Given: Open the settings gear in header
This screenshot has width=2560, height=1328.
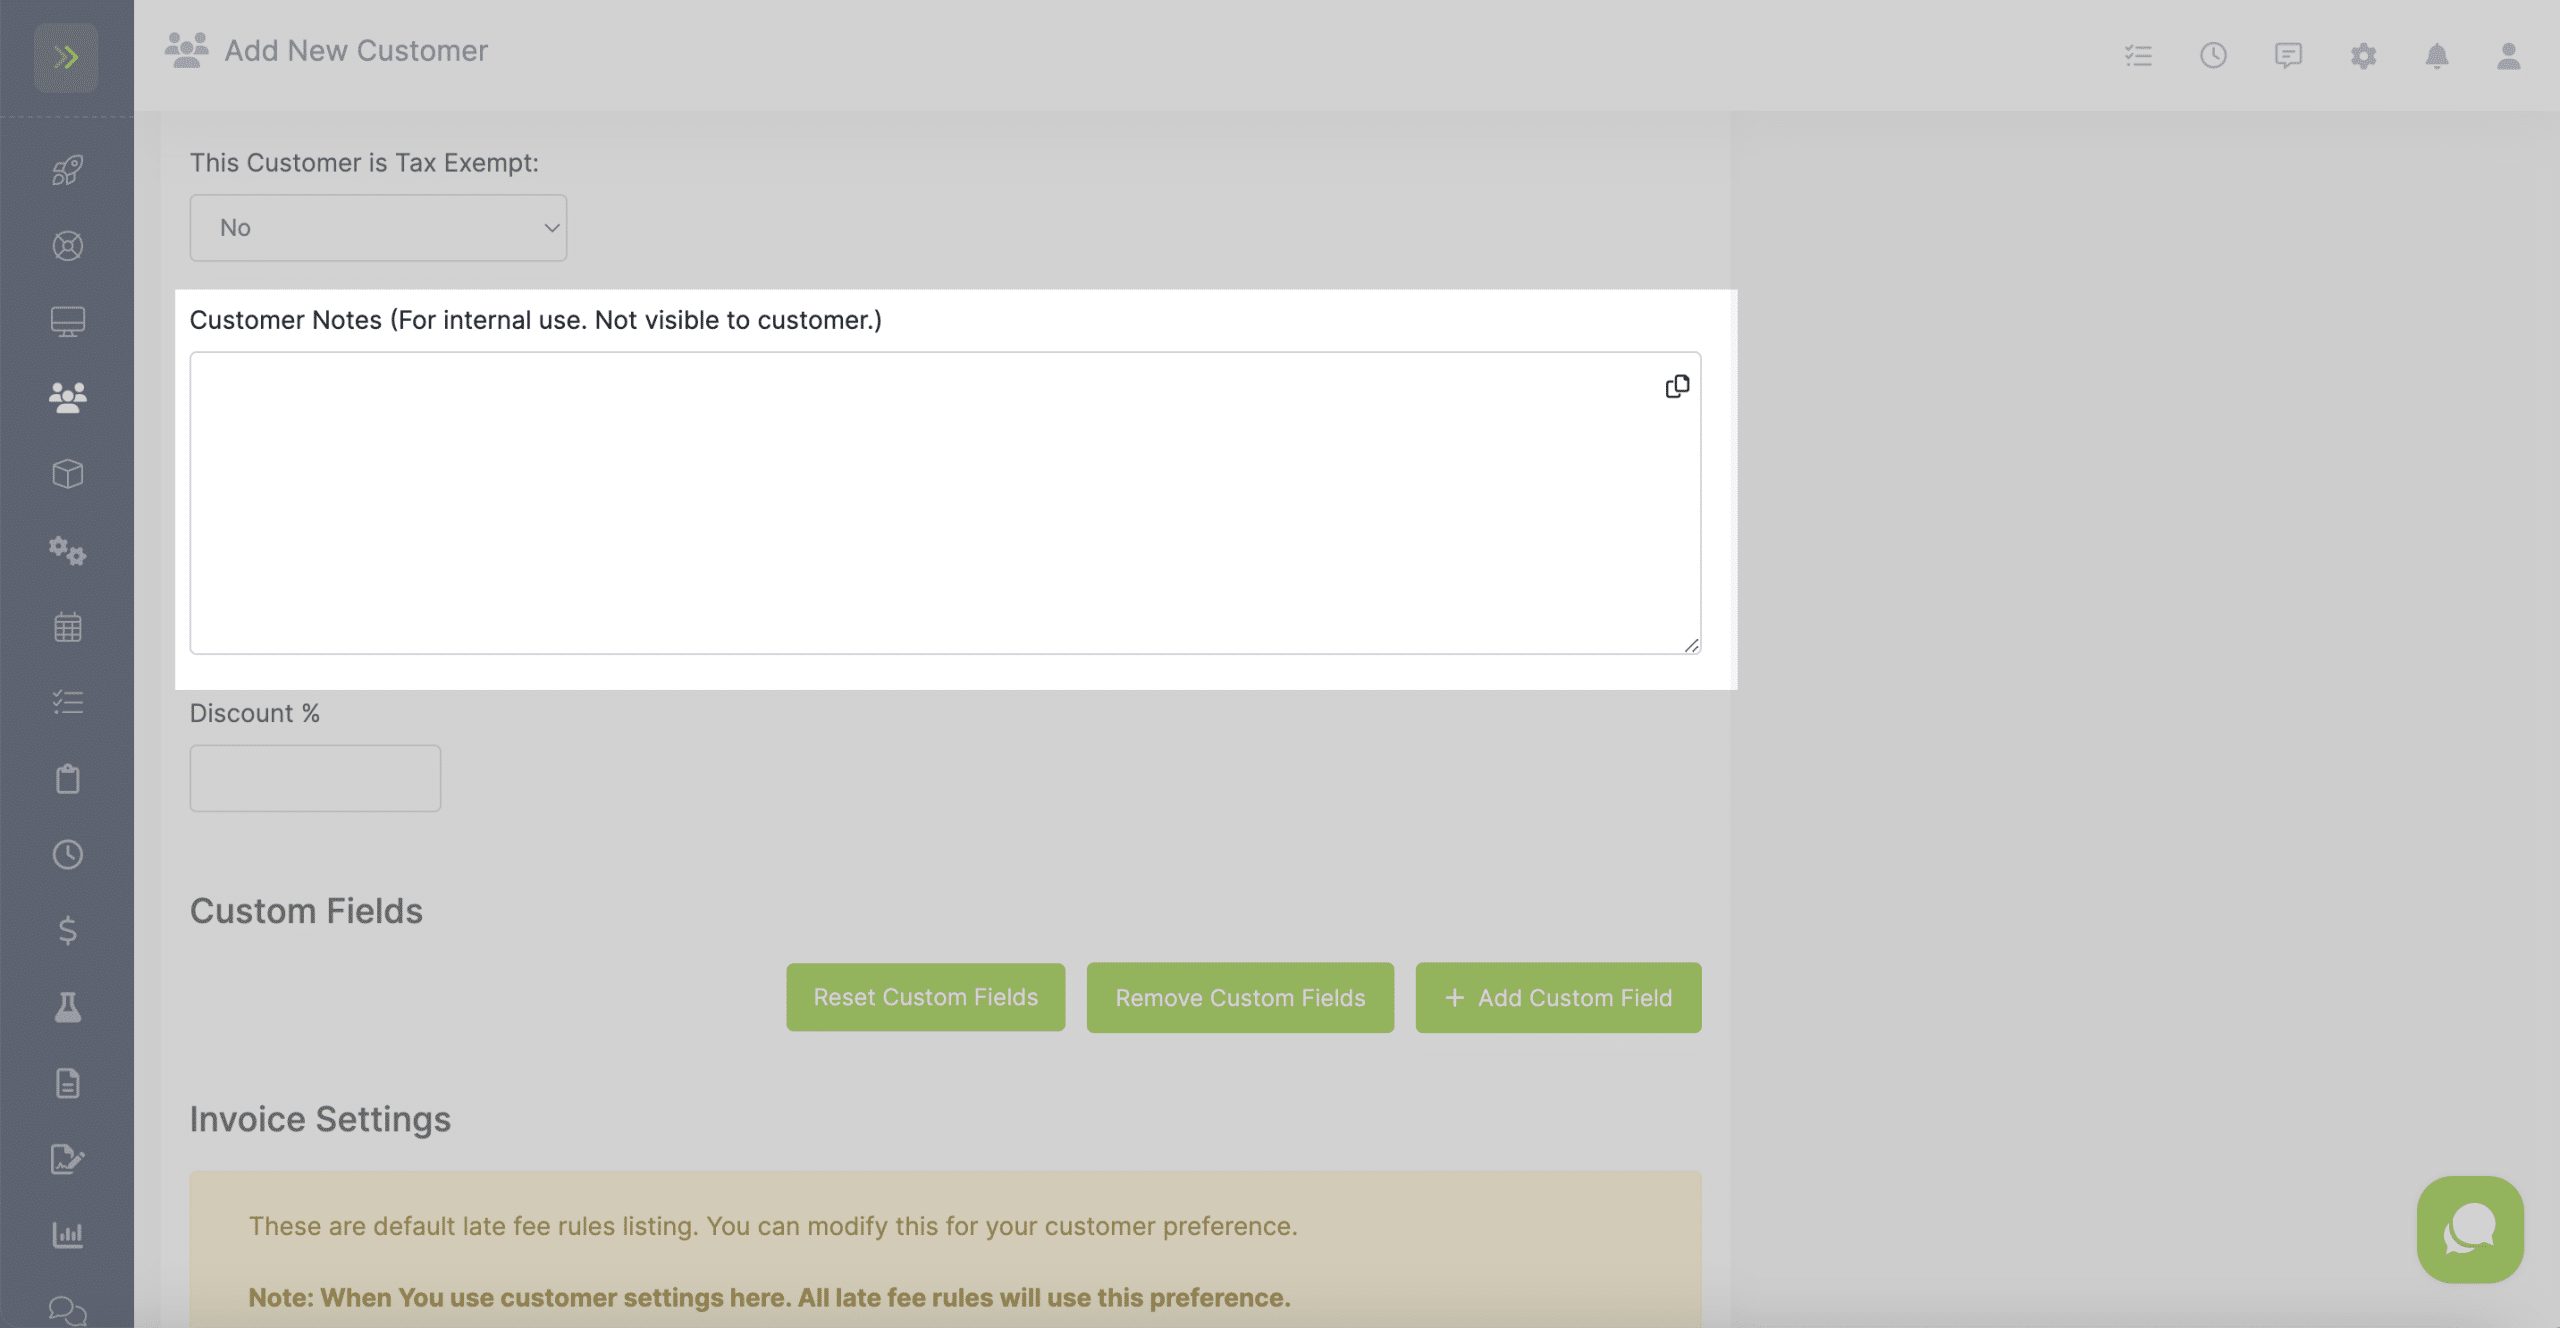Looking at the screenshot, I should click(x=2363, y=55).
